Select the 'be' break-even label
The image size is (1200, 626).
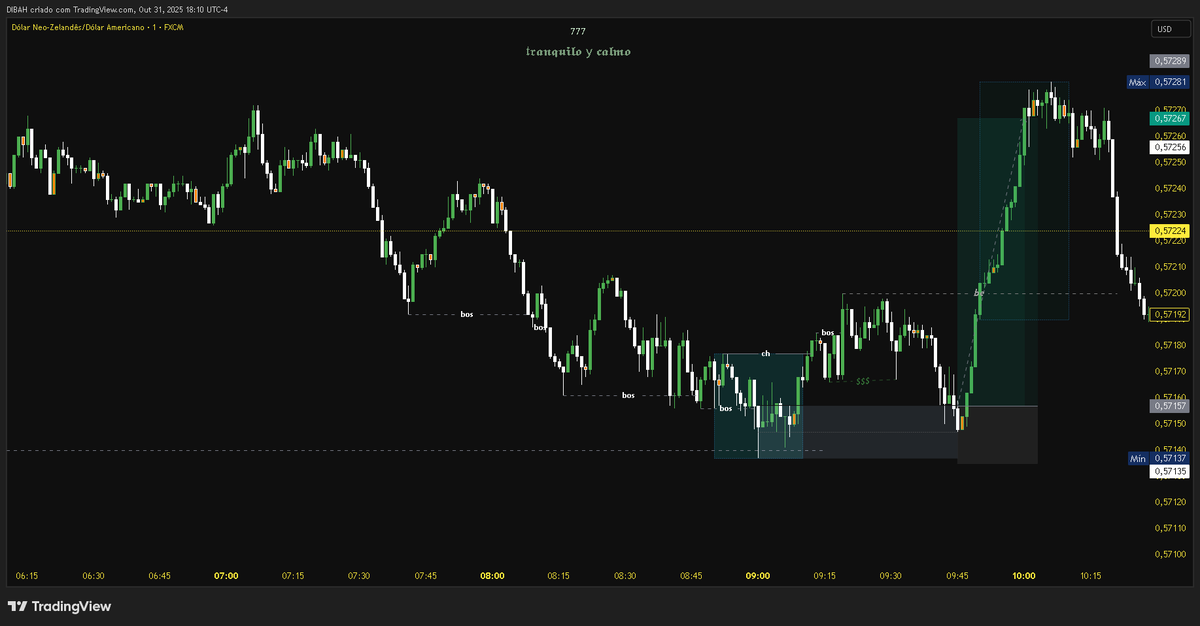click(x=979, y=293)
